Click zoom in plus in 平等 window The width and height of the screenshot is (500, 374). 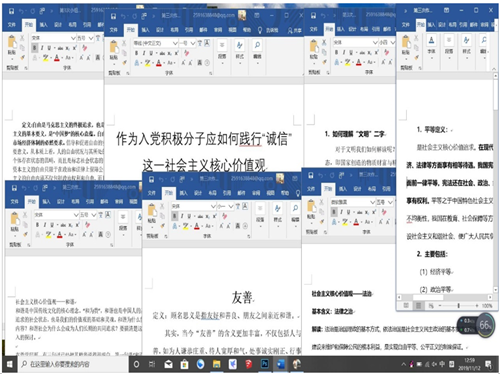coord(477,305)
